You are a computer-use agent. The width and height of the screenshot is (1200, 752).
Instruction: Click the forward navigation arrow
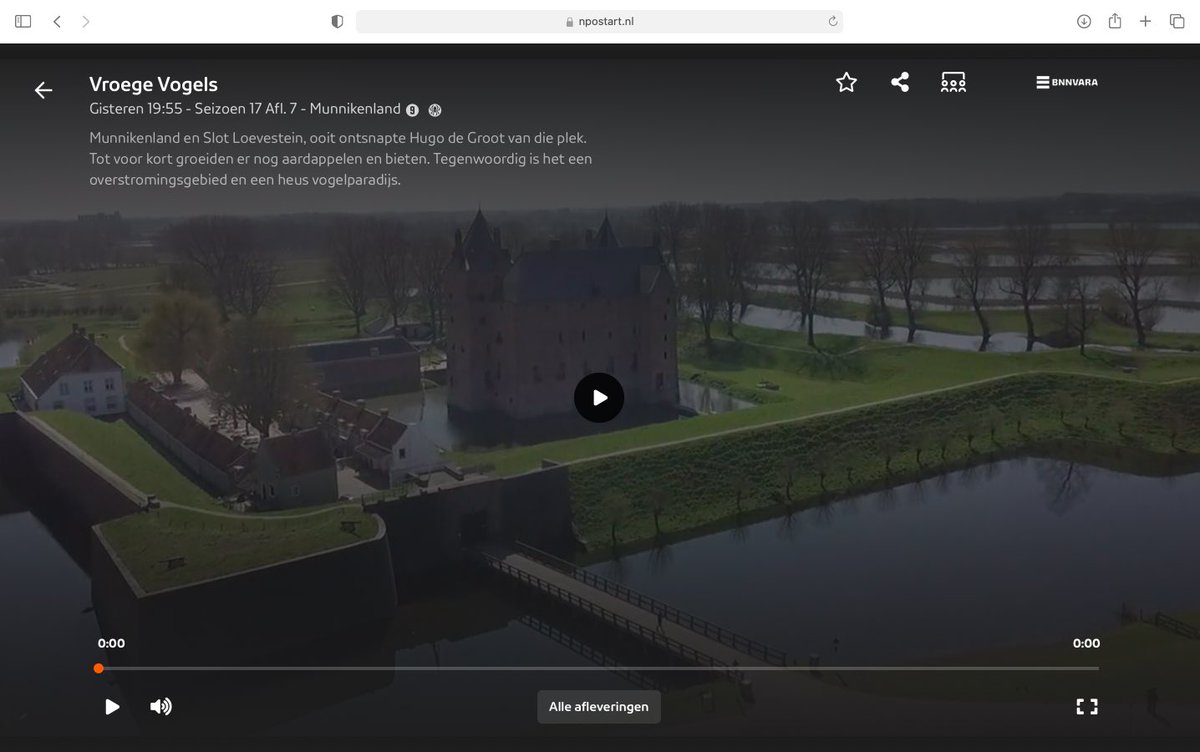coord(85,20)
